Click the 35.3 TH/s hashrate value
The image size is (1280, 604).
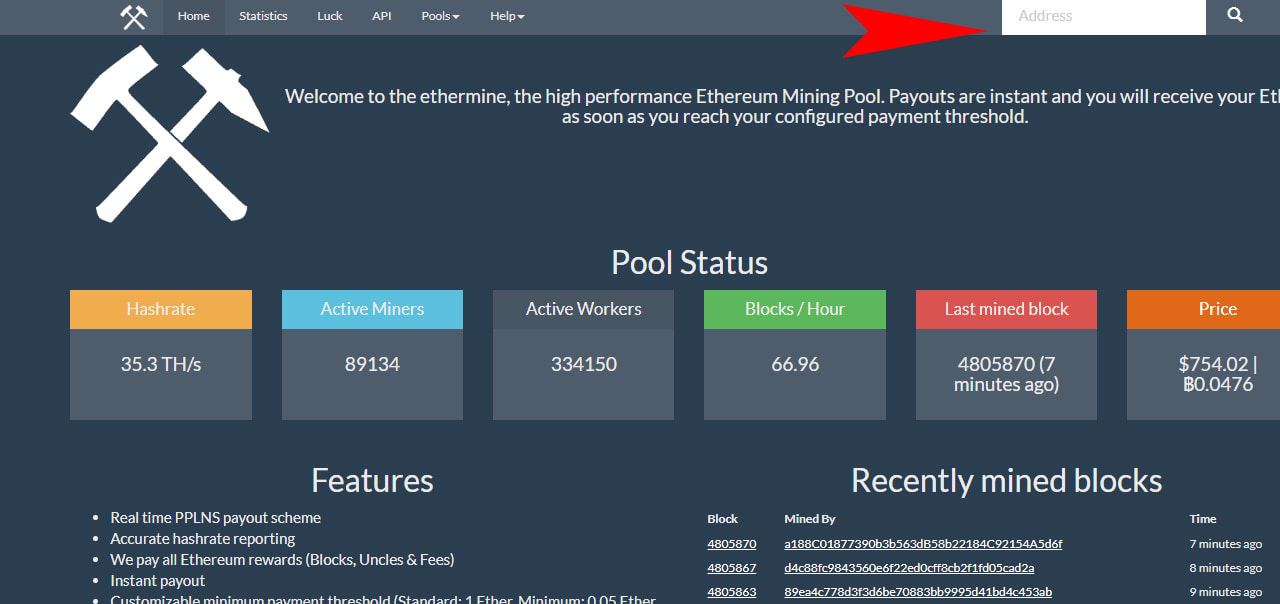coord(161,364)
